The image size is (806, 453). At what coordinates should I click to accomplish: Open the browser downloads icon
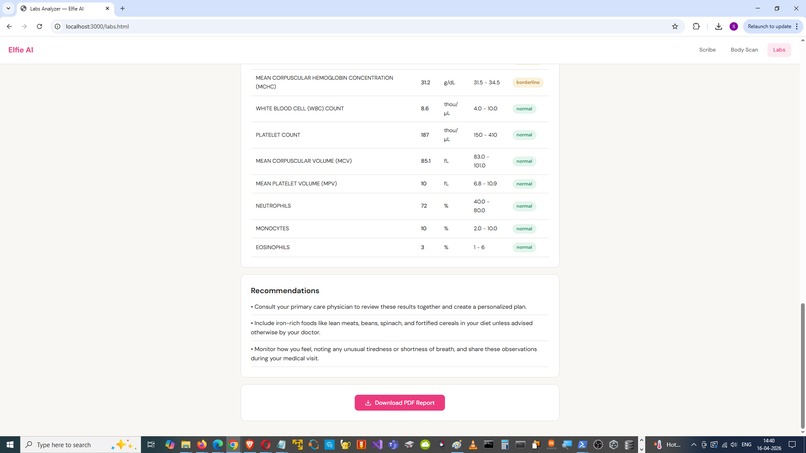pos(718,26)
